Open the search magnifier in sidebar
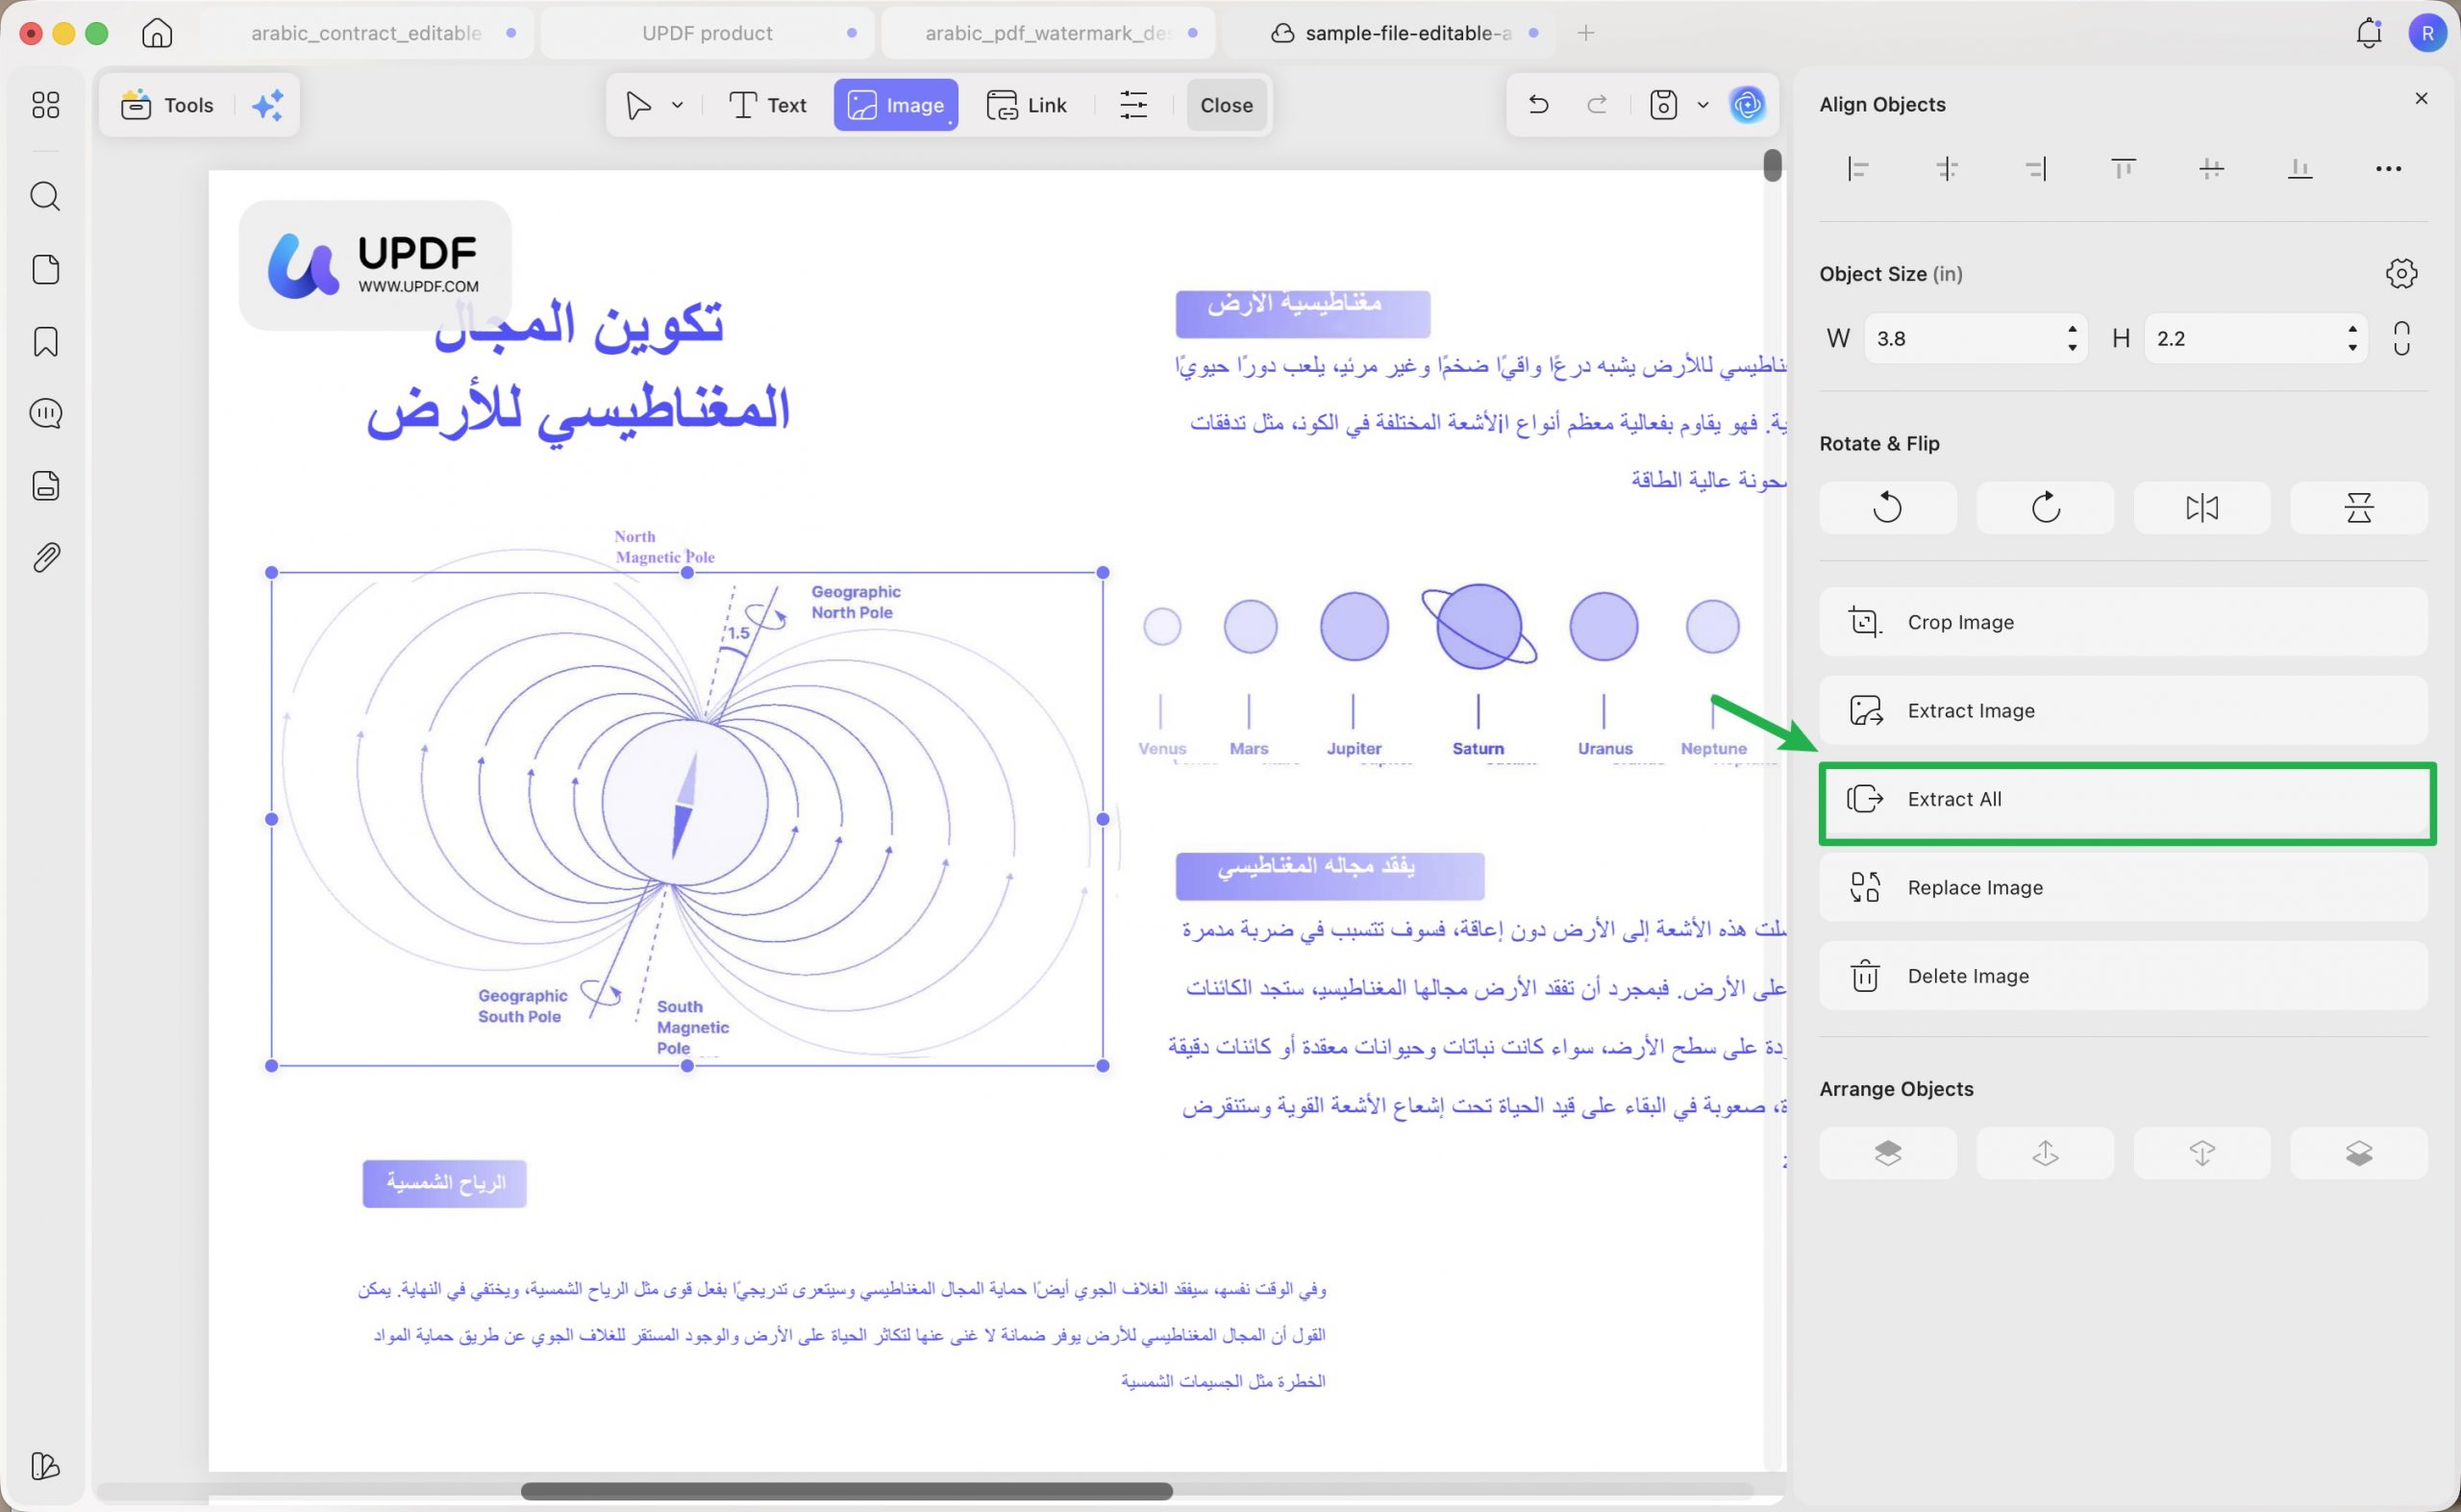The image size is (2461, 1512). [x=46, y=196]
